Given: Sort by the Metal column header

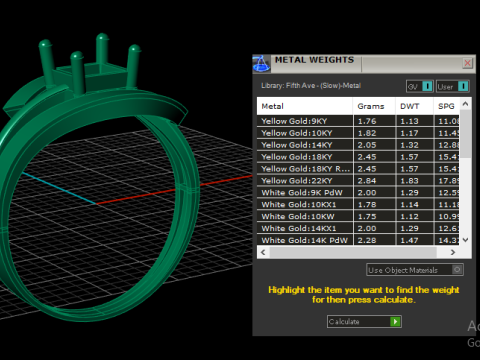Looking at the screenshot, I should (x=305, y=106).
